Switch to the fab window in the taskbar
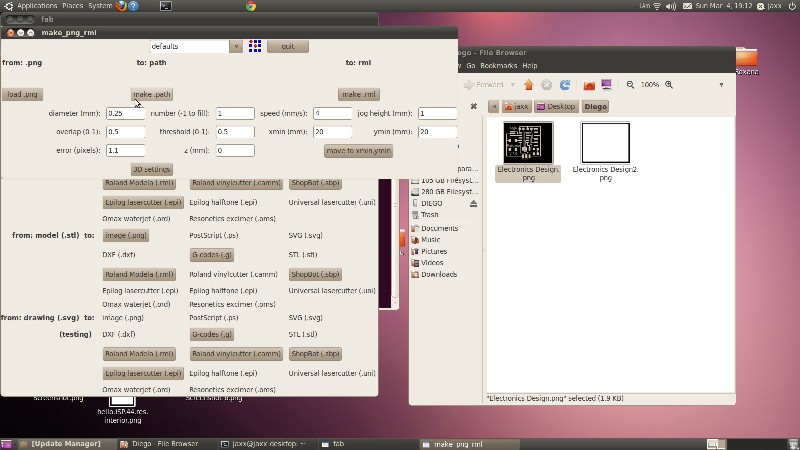Screen dimensions: 800x450 tap(368, 444)
